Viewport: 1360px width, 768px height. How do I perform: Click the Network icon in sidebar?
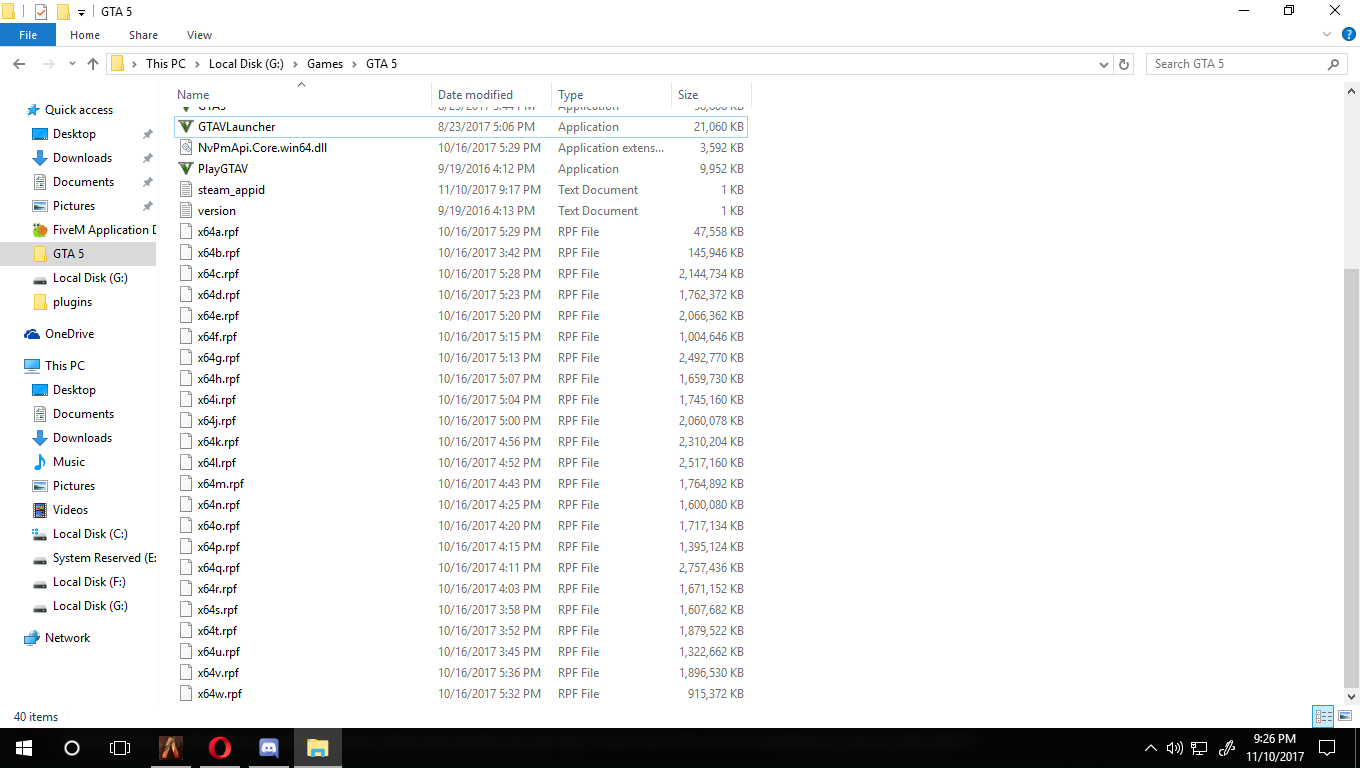[32, 638]
